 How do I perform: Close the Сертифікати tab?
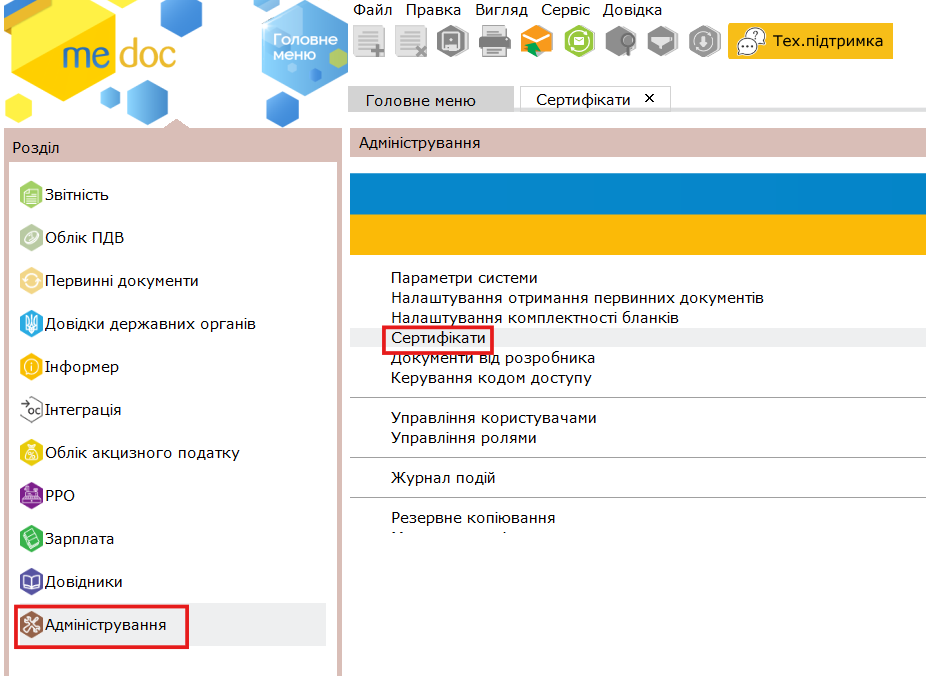click(x=650, y=98)
